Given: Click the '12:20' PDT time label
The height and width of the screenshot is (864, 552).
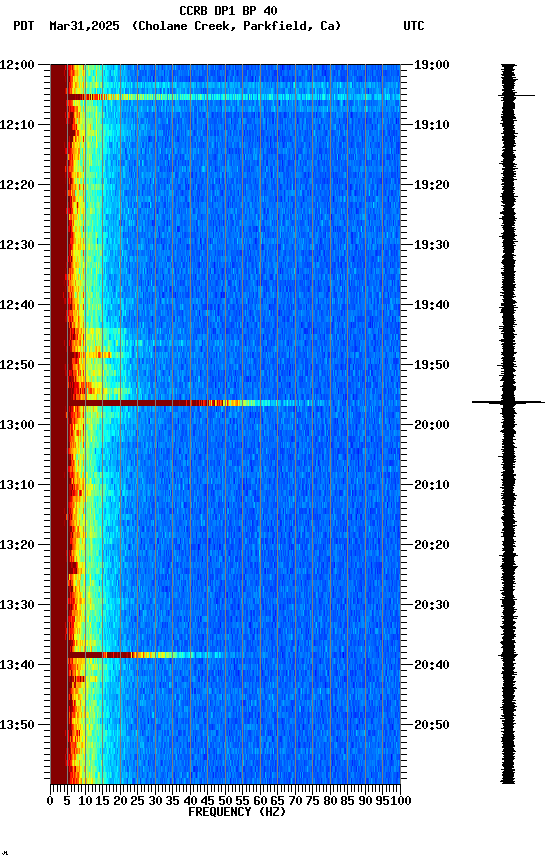Looking at the screenshot, I should coord(17,185).
